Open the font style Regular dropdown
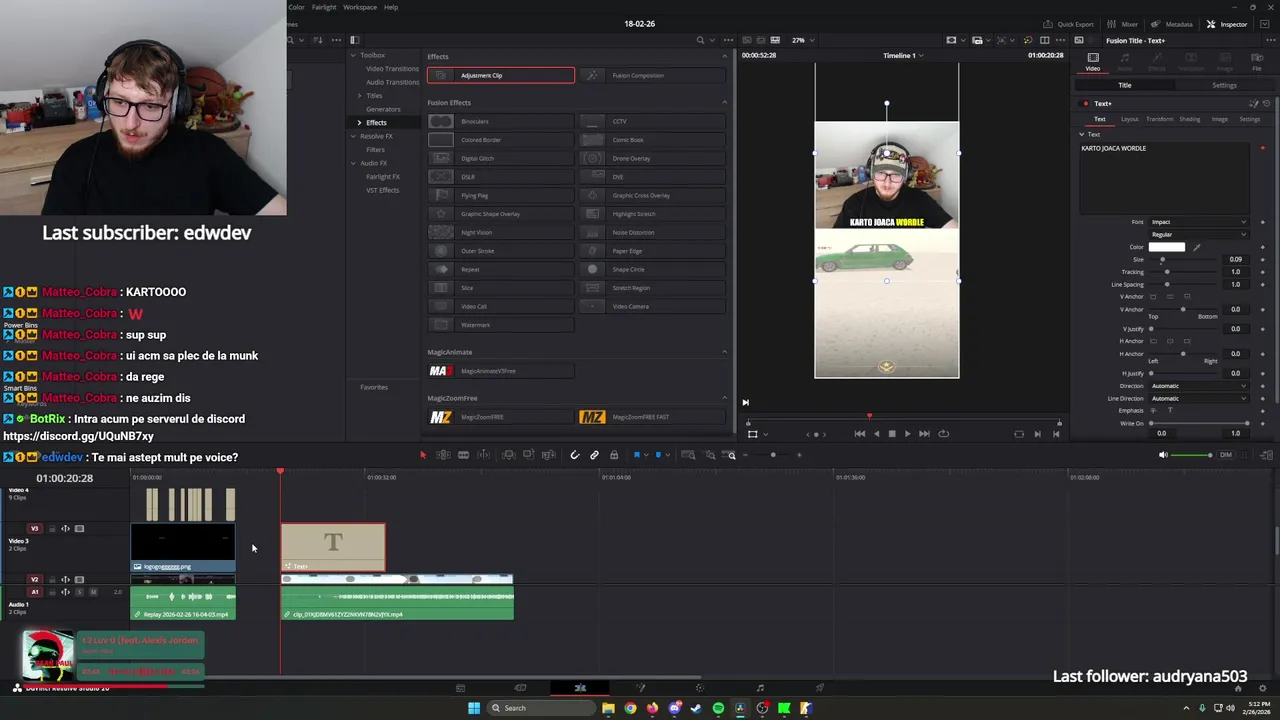This screenshot has width=1280, height=720. coord(1198,234)
